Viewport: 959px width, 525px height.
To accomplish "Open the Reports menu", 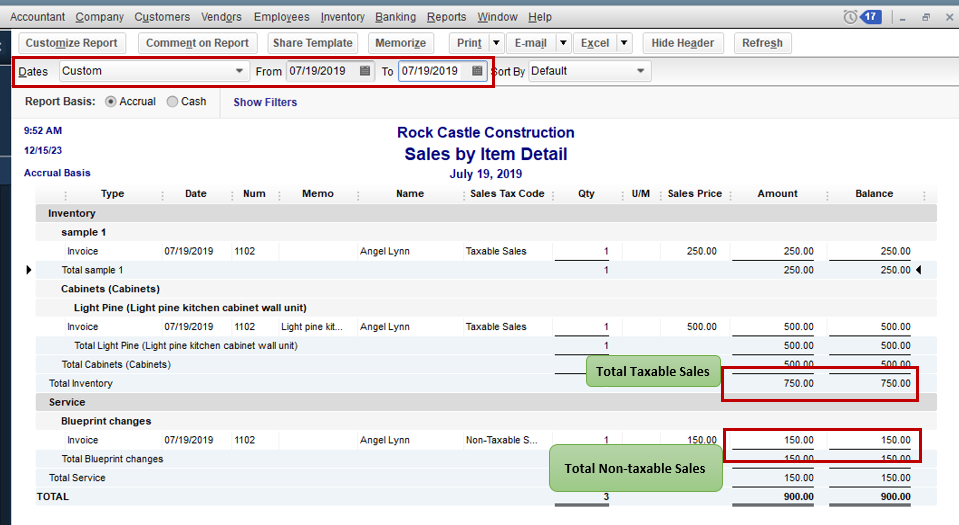I will (446, 17).
